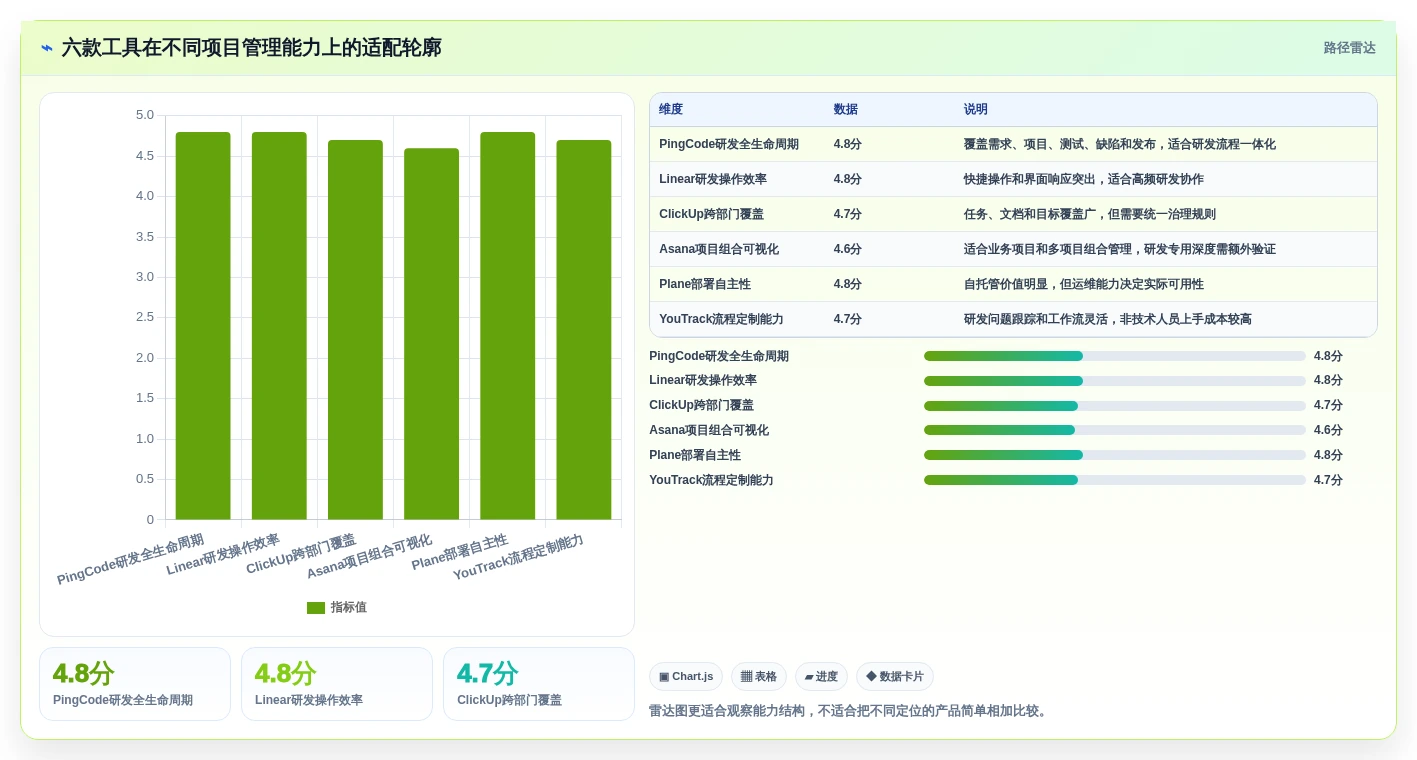Click the 数据 column header
This screenshot has width=1417, height=760.
coord(846,110)
